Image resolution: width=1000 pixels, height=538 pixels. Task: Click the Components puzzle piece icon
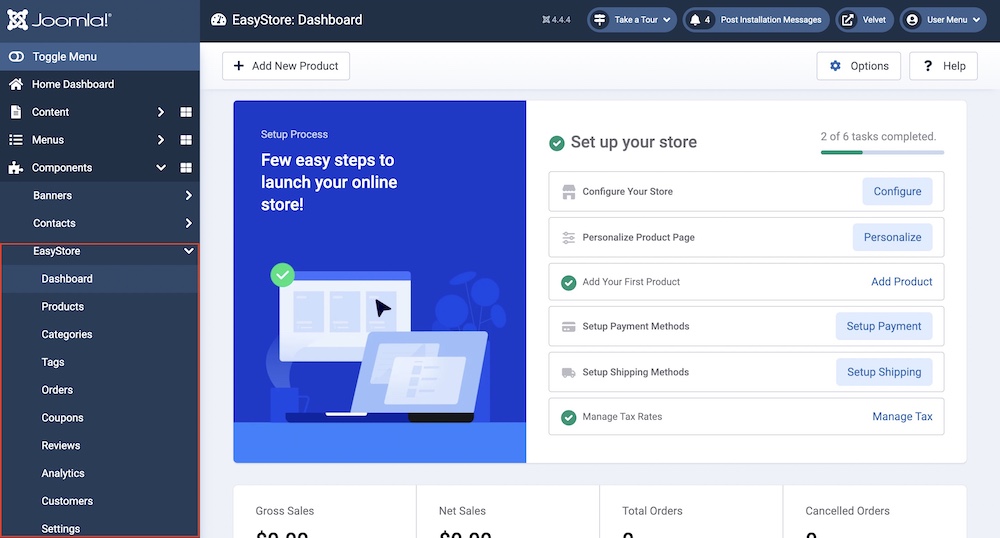click(x=16, y=168)
